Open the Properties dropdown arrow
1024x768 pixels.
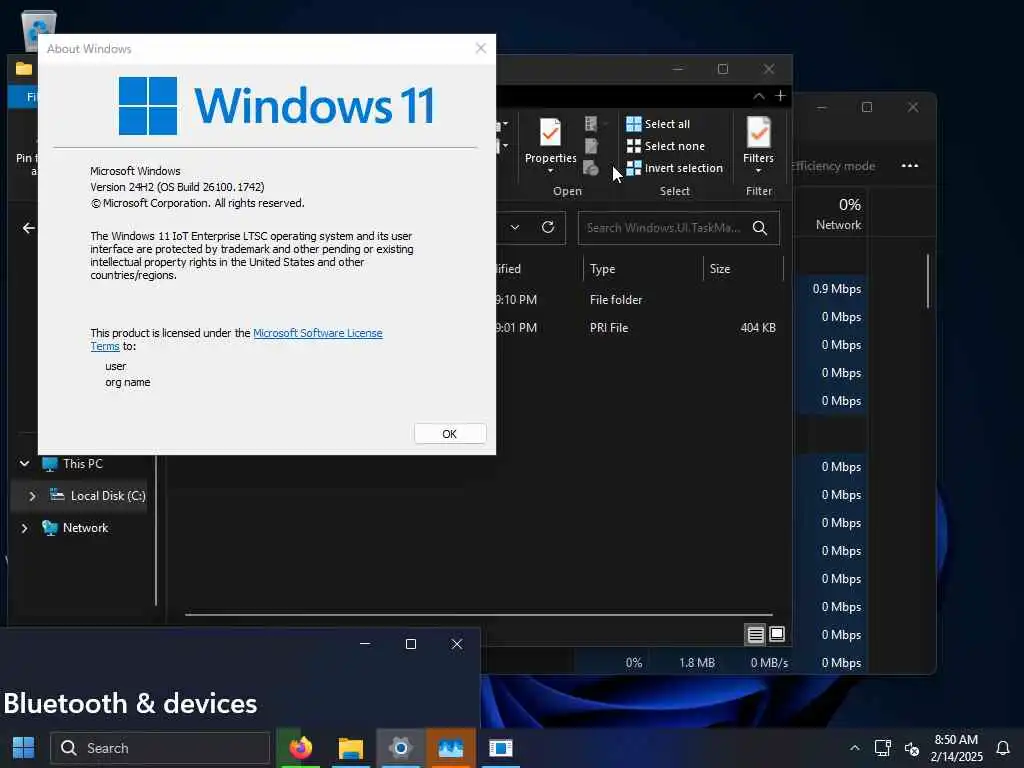coord(551,171)
